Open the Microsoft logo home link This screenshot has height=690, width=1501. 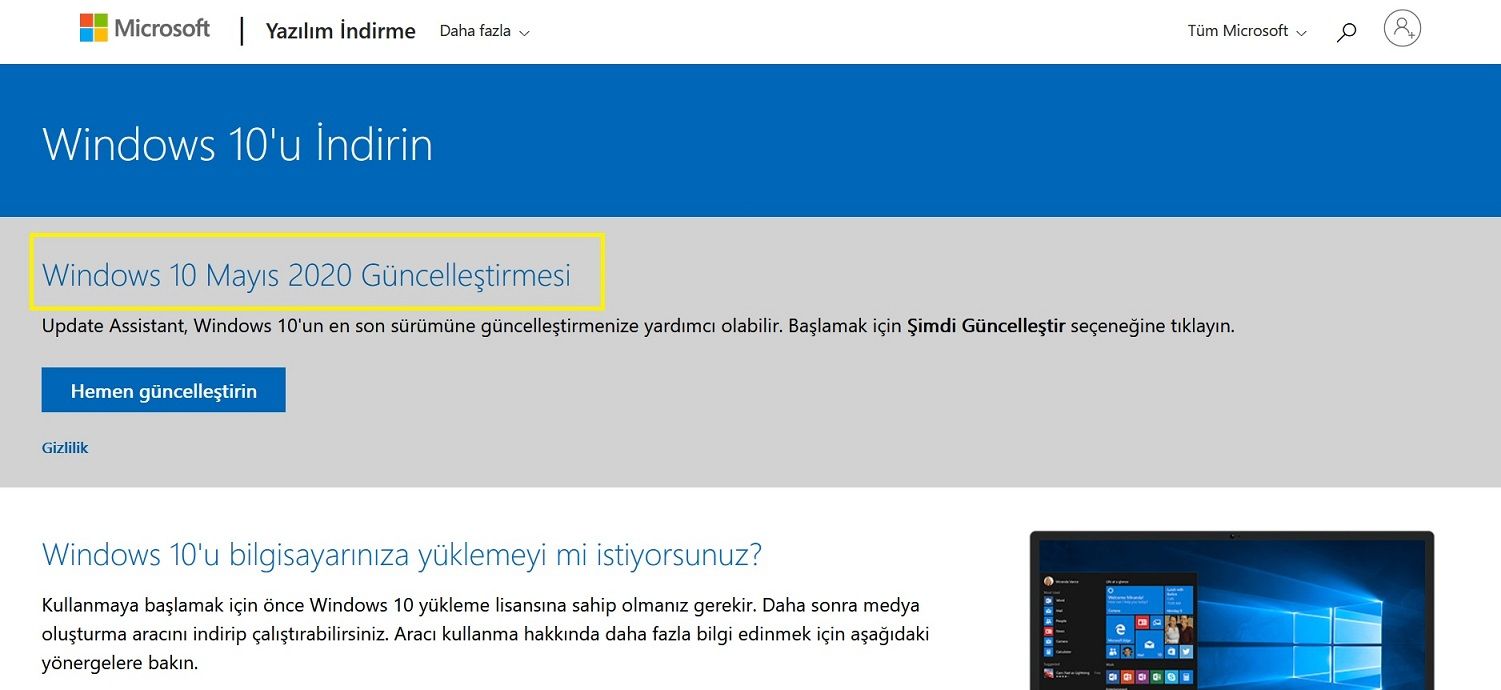(145, 28)
